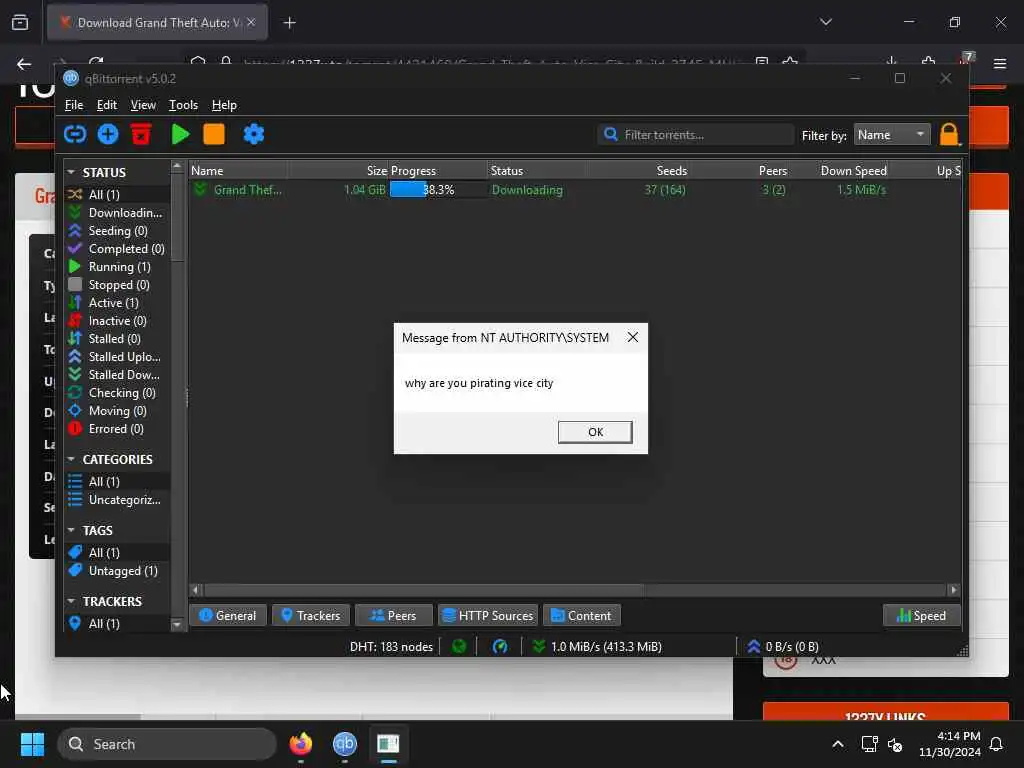Open the Help menu
The width and height of the screenshot is (1024, 768).
[x=224, y=104]
